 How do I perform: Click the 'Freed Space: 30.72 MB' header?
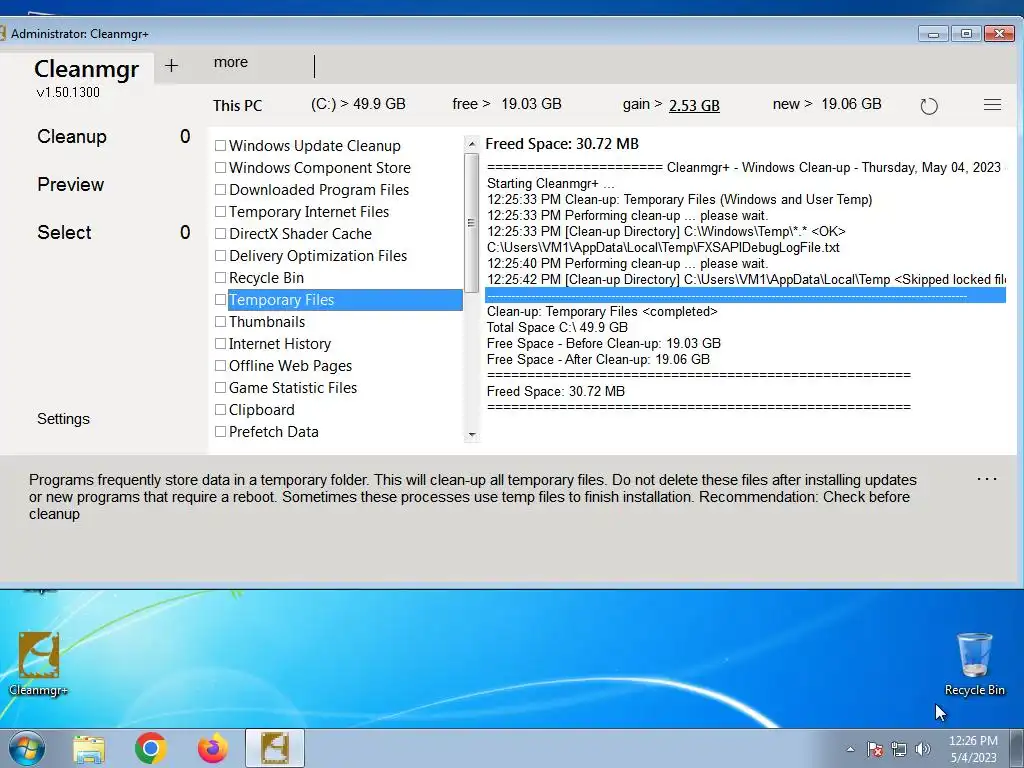562,144
